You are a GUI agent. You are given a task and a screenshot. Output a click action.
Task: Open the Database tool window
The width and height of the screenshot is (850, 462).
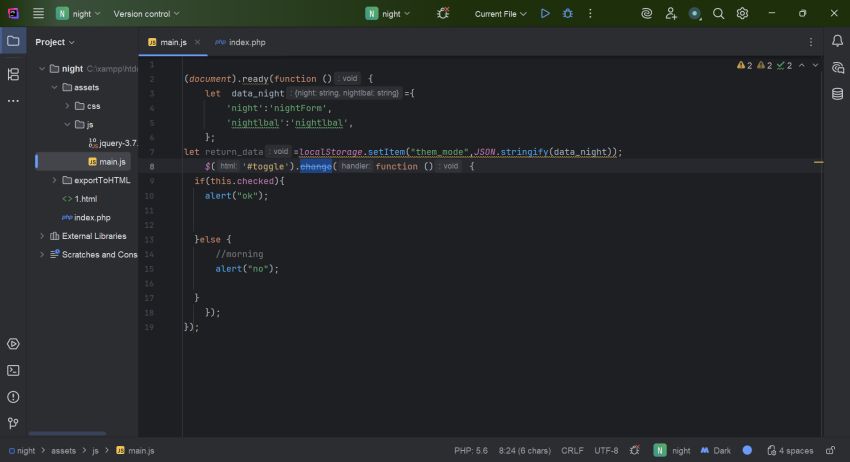click(x=837, y=94)
